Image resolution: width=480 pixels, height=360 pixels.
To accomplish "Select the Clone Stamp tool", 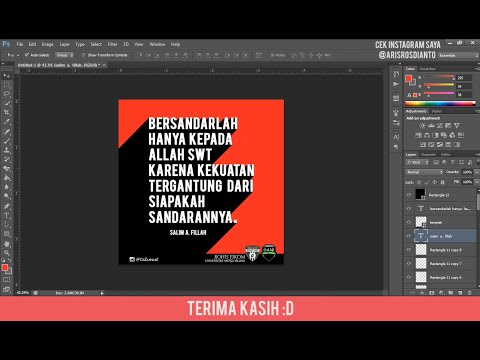I will pos(7,150).
